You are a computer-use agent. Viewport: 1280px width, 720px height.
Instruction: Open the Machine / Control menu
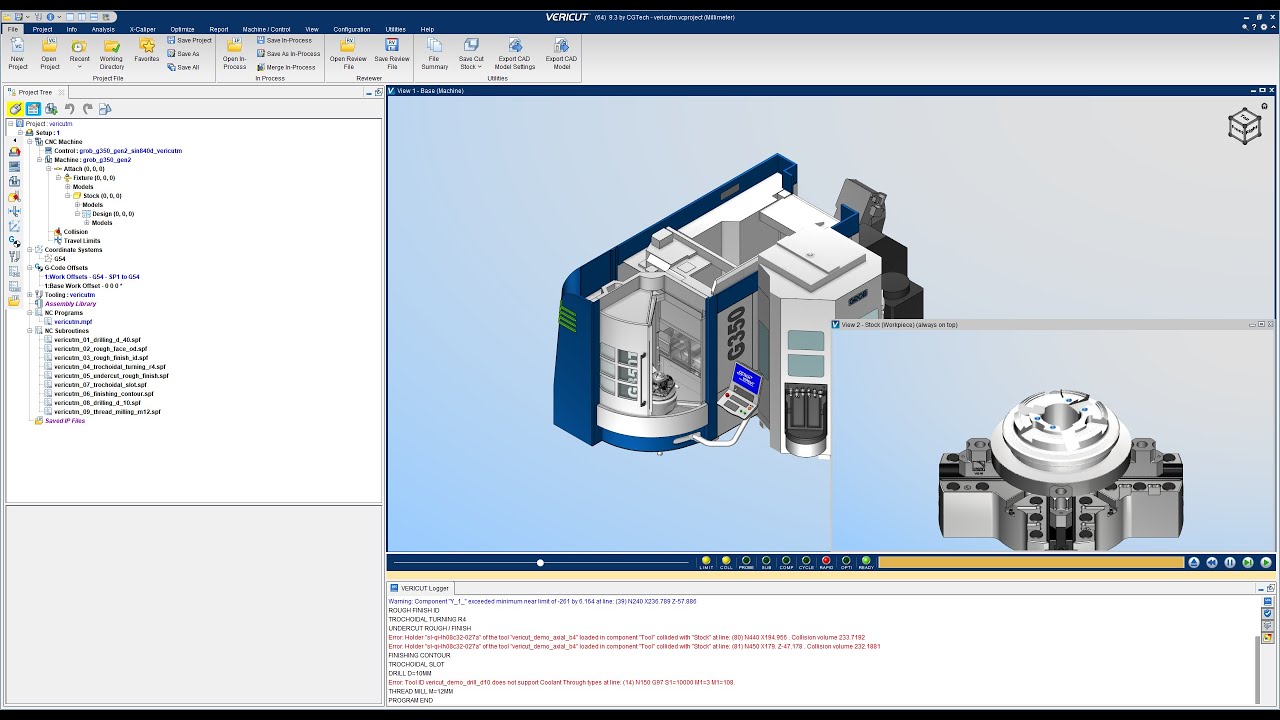pos(266,29)
